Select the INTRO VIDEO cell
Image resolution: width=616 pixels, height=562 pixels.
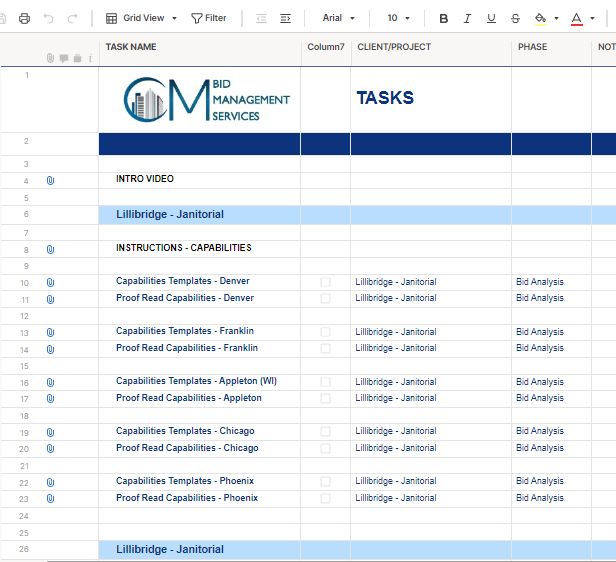(200, 181)
